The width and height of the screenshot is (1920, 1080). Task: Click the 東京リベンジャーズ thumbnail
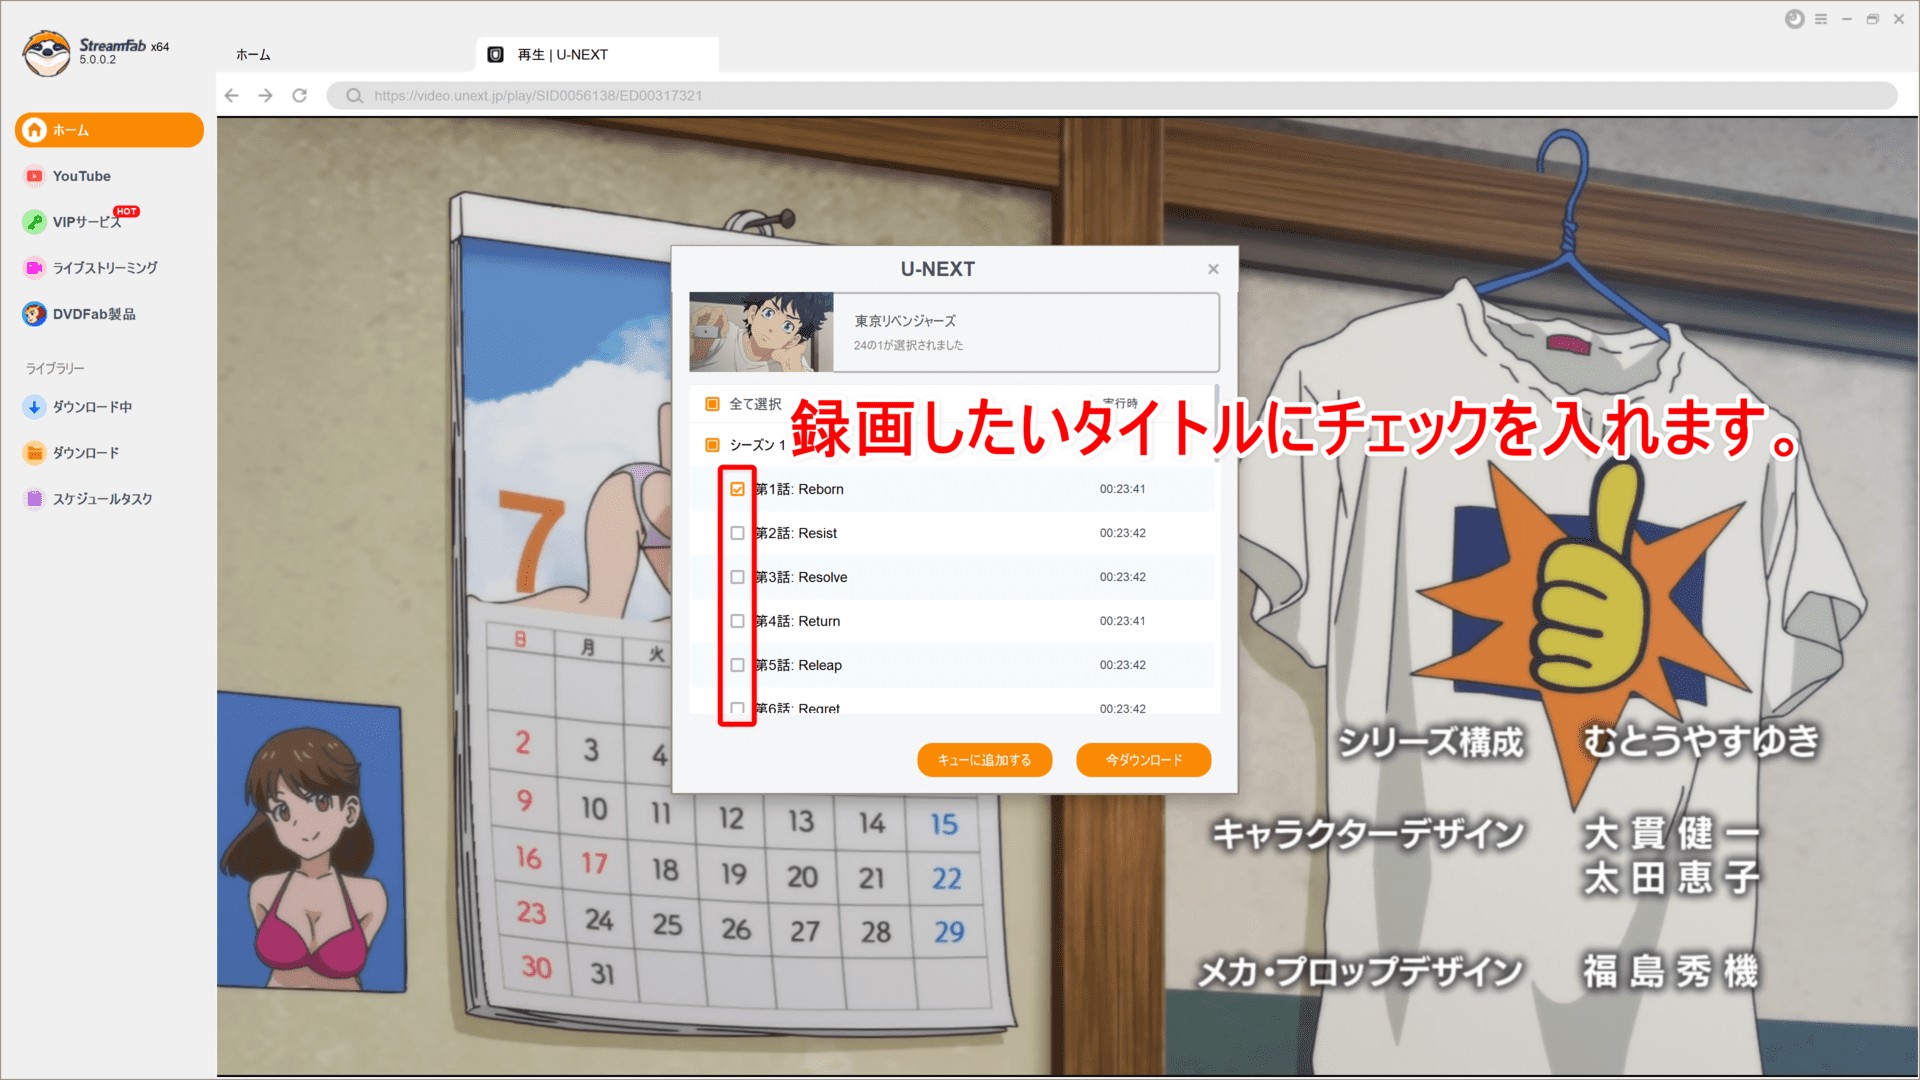[x=761, y=332]
